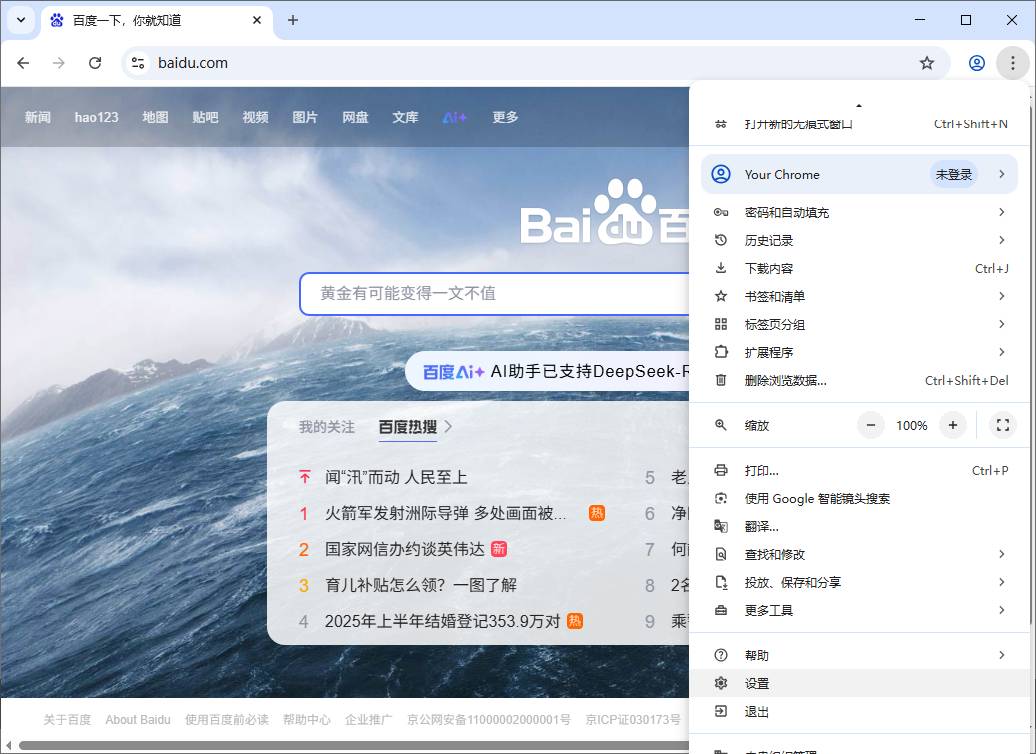Expand the 历史记录 submenu chevron
1036x754 pixels.
1001,240
